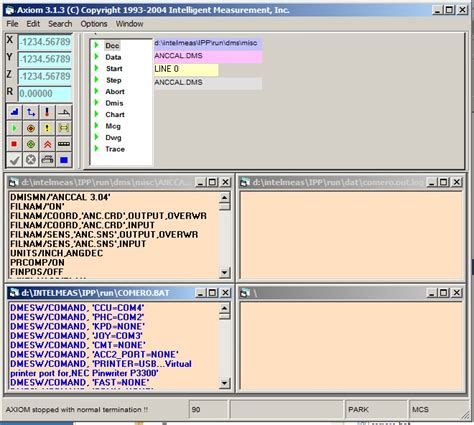Open the Window menu
Image resolution: width=474 pixels, height=425 pixels.
click(129, 24)
